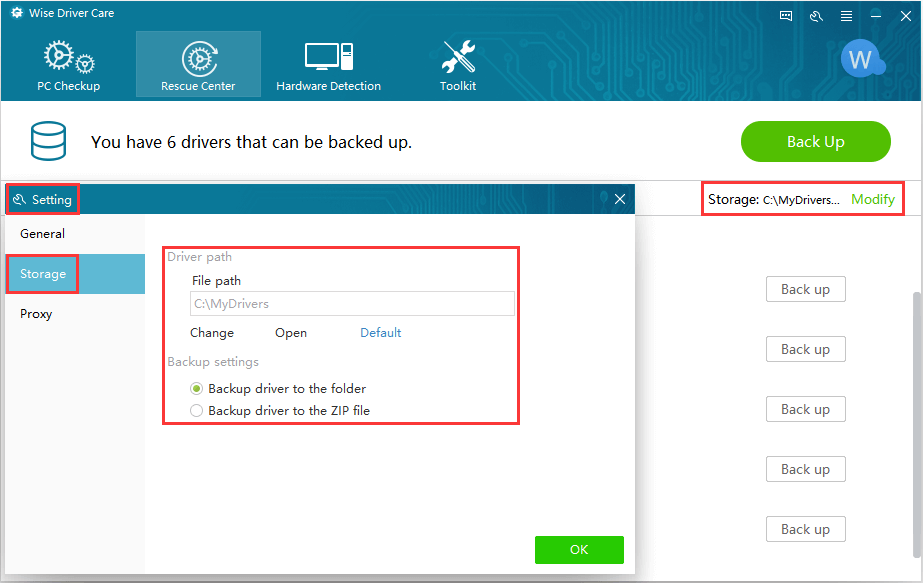Click the feedback message icon in title bar

[786, 16]
